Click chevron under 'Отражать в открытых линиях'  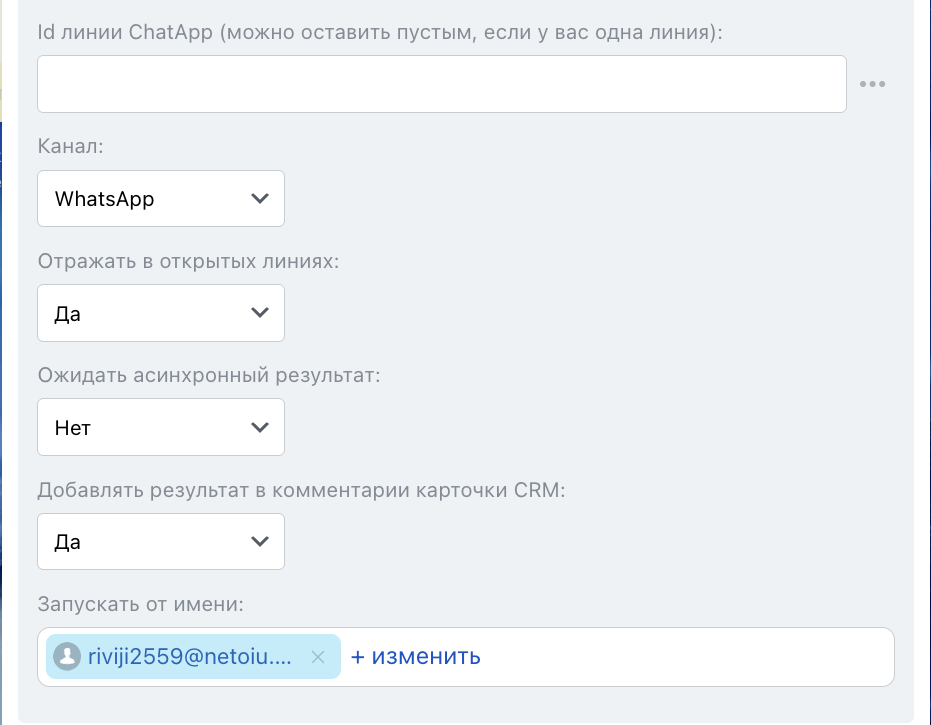(260, 313)
